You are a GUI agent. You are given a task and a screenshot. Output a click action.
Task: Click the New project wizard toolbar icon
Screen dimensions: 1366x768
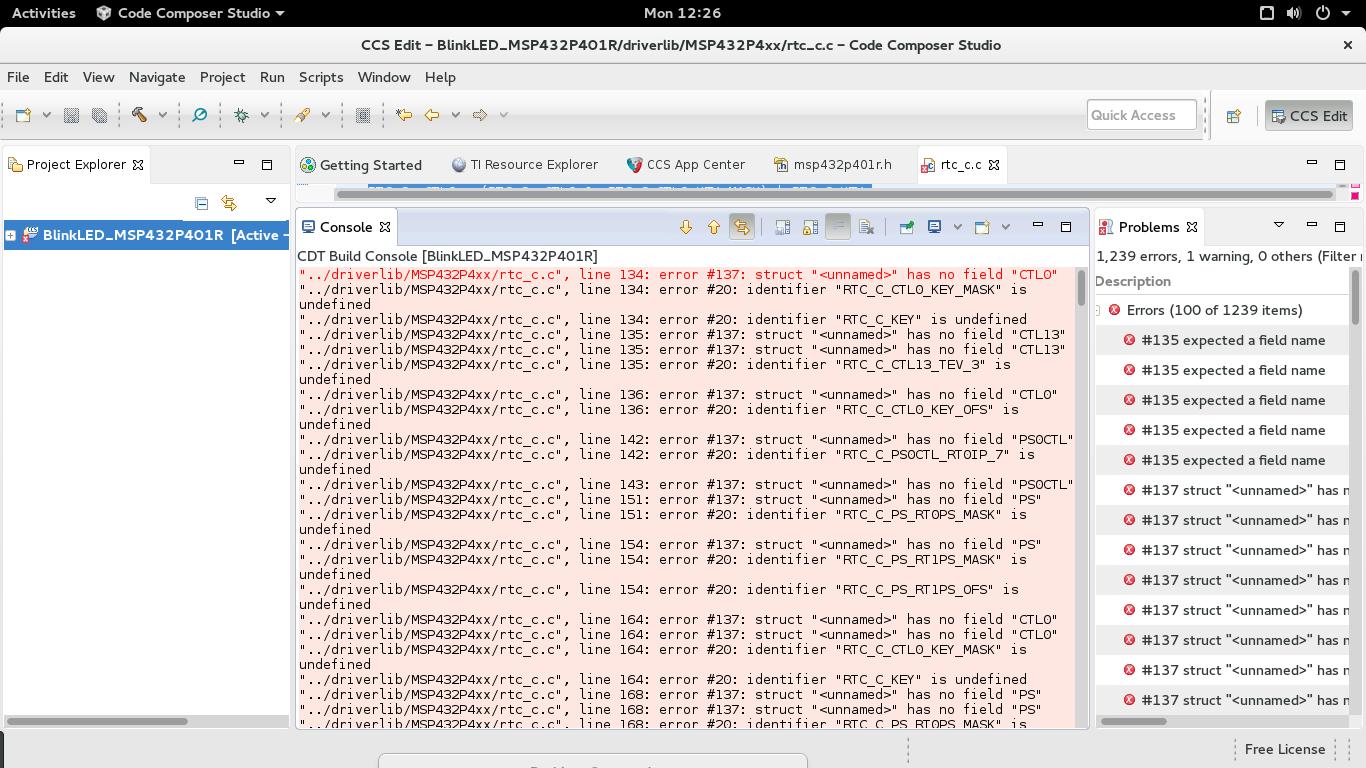[23, 115]
